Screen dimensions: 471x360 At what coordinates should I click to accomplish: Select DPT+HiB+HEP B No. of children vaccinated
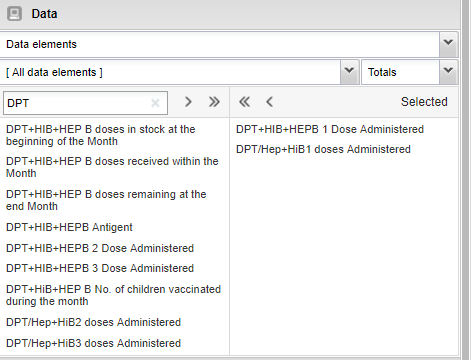(x=114, y=295)
